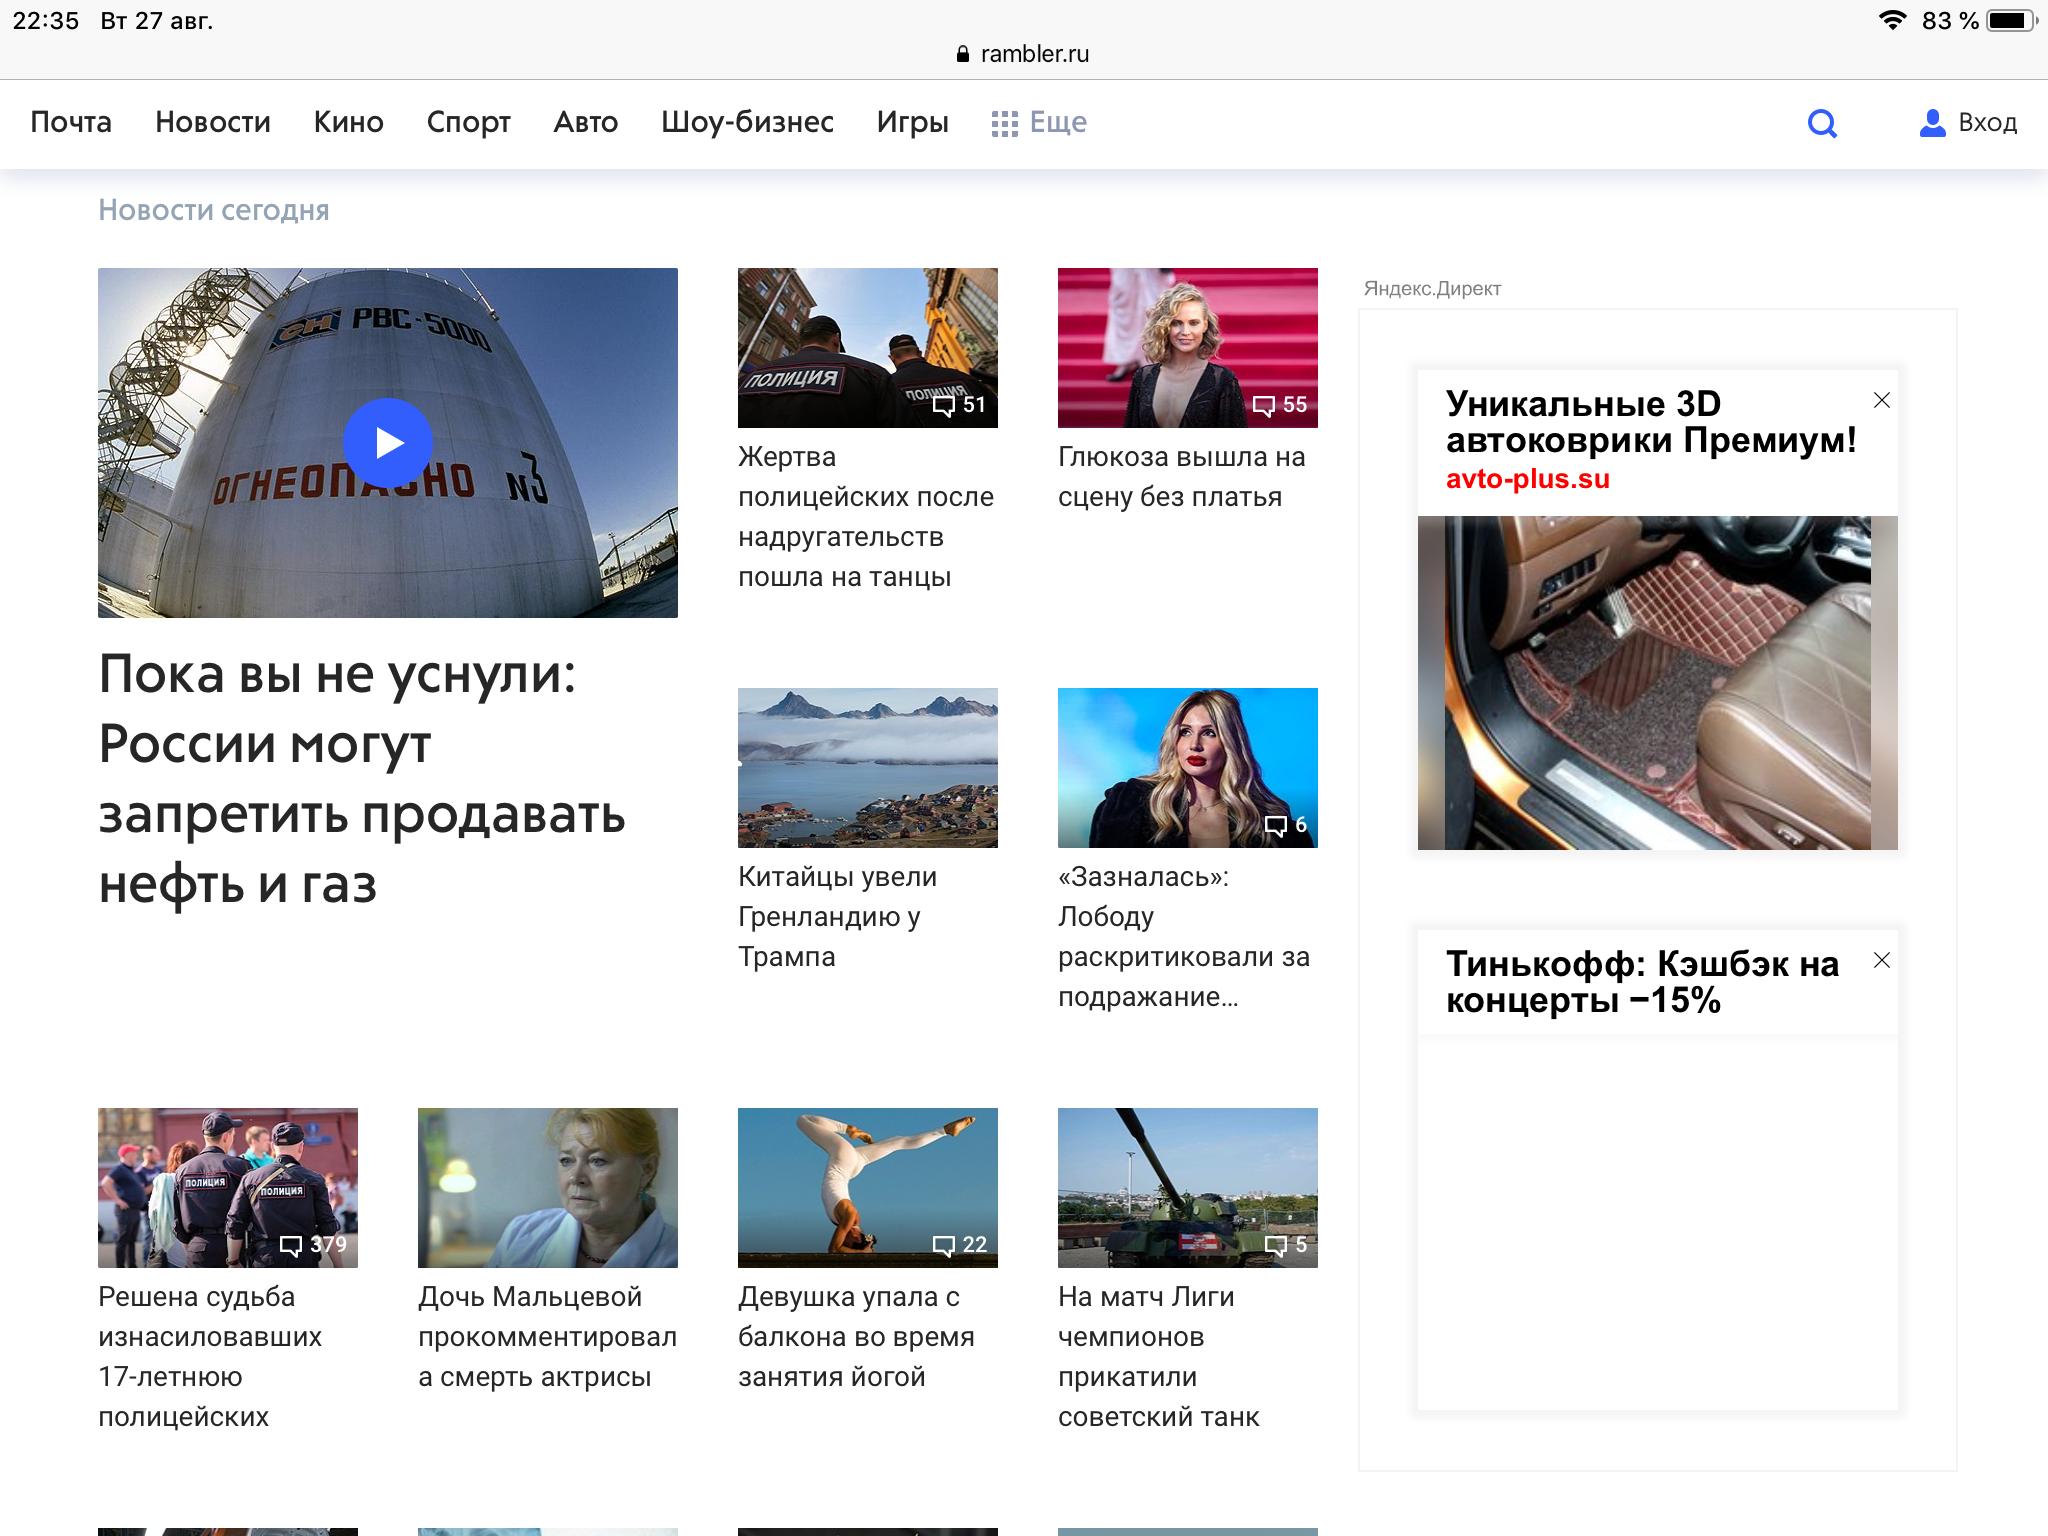Viewport: 2048px width, 1536px height.
Task: Read Решена судьба полицейских article
Action: click(210, 1357)
